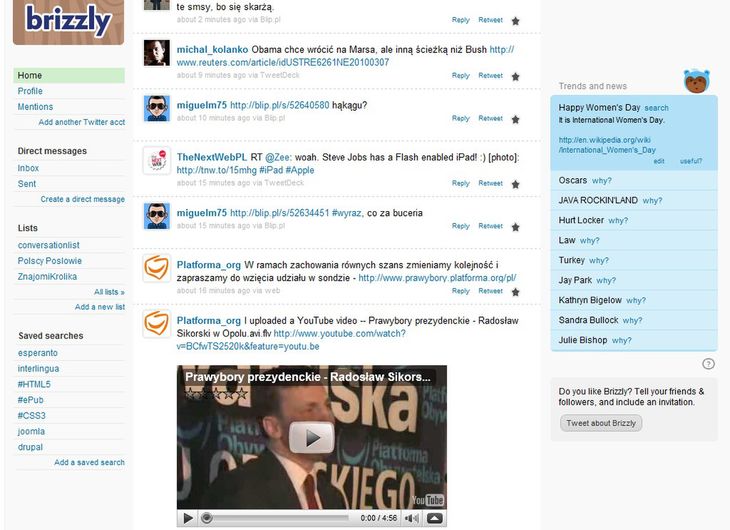Open the #iPad hashtag link
The image size is (730, 530).
coord(270,170)
